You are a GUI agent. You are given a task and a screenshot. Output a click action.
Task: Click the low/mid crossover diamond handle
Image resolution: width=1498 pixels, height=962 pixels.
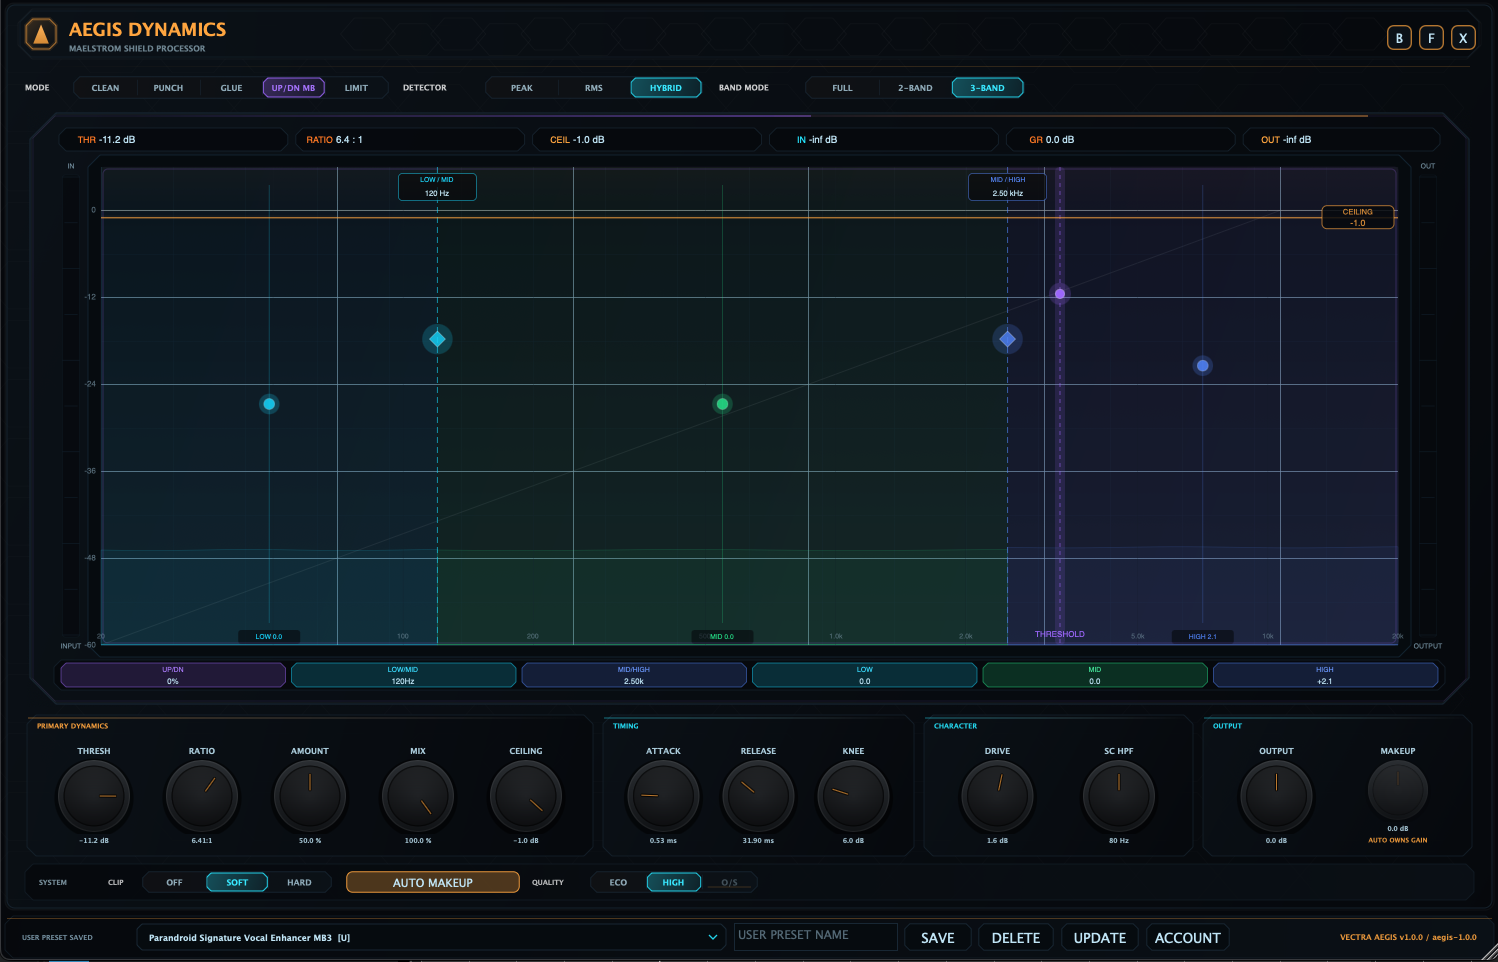pyautogui.click(x=437, y=339)
